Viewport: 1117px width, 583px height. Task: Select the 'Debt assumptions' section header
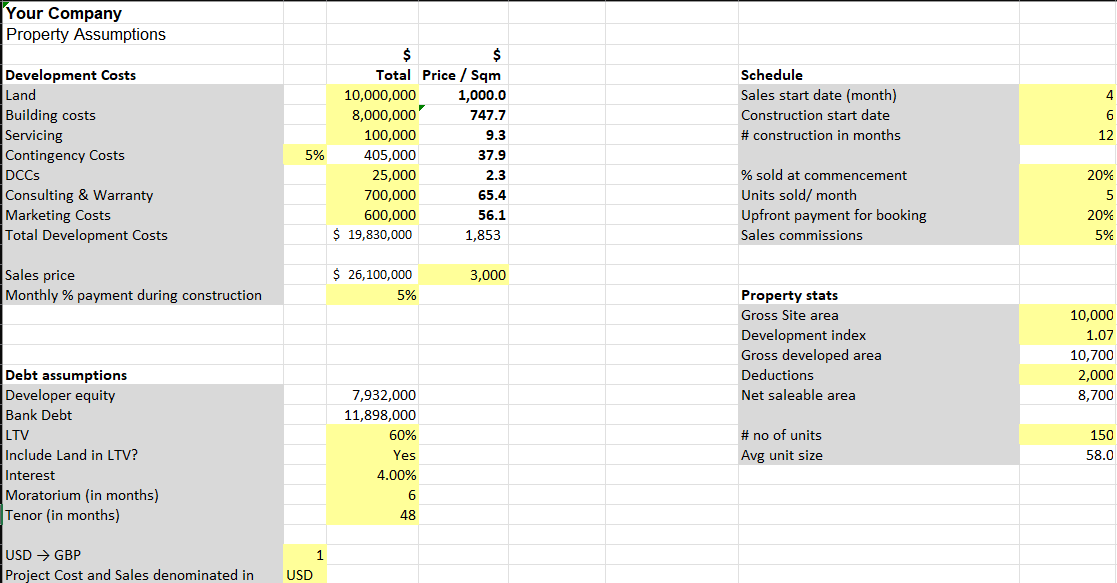click(66, 375)
